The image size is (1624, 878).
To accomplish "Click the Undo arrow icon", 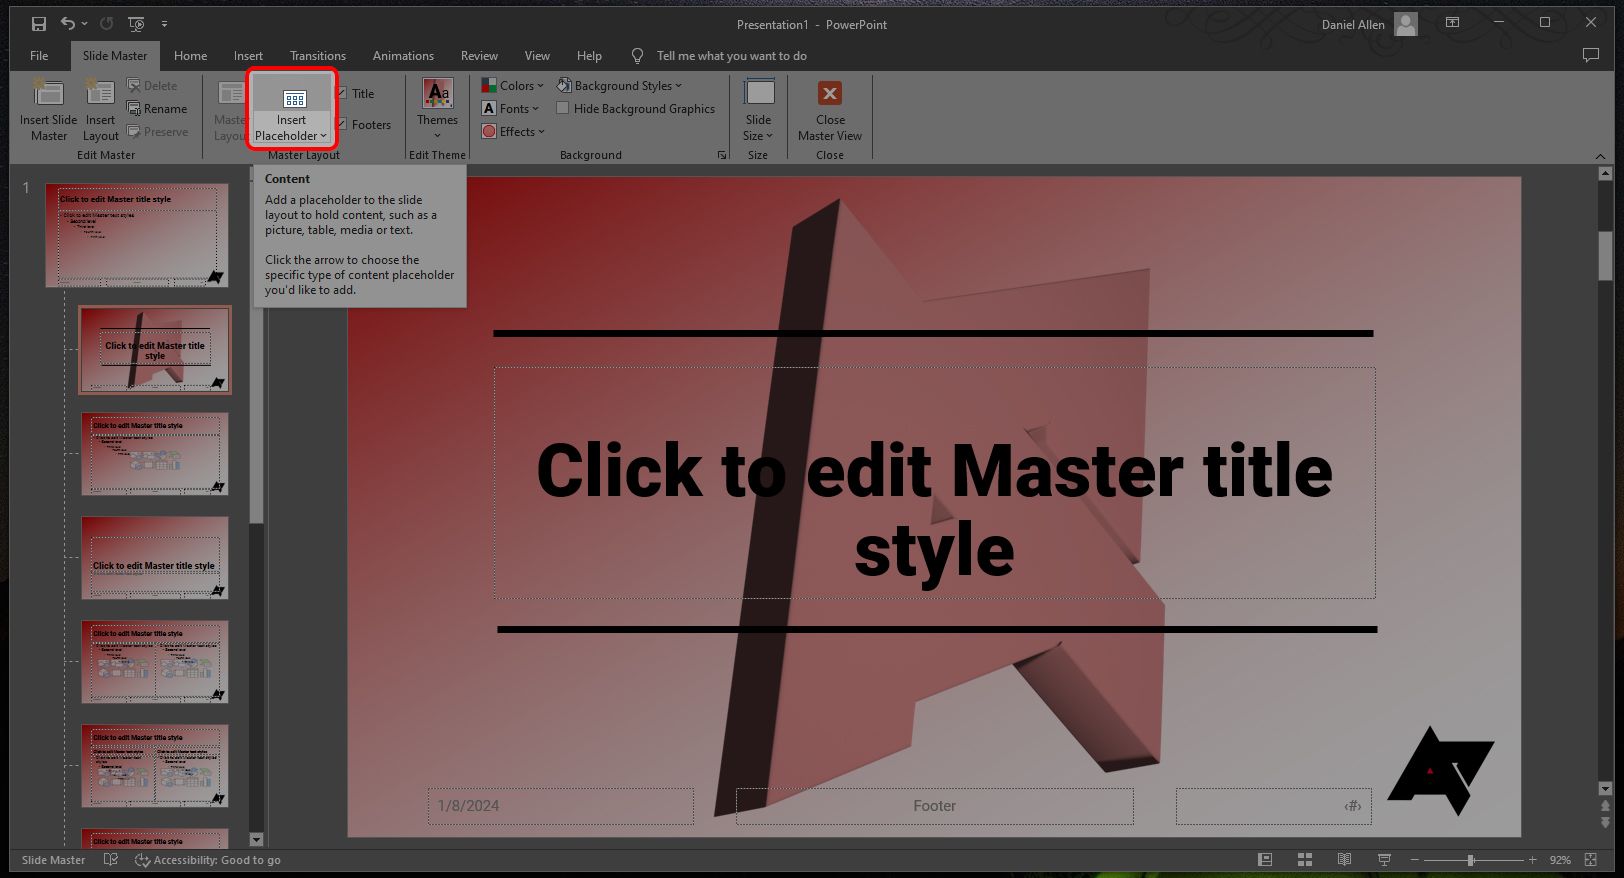I will pos(66,24).
